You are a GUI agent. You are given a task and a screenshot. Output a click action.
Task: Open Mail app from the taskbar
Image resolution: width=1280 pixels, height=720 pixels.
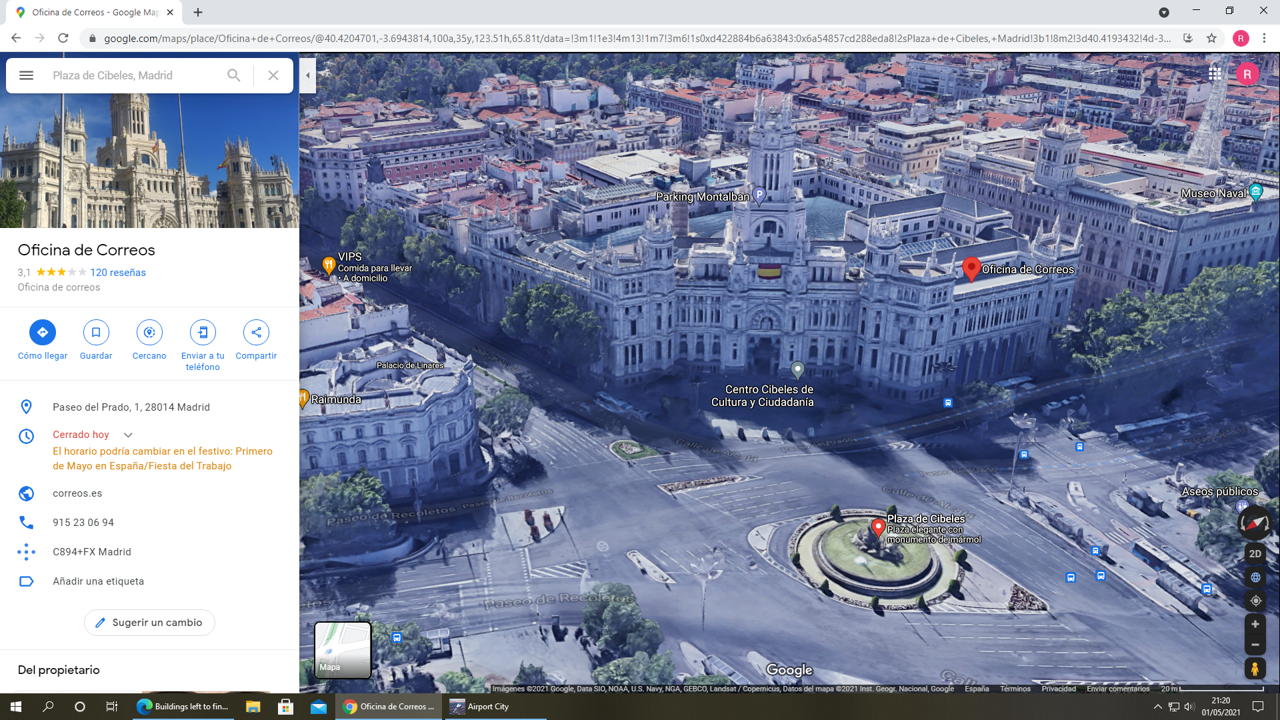[318, 706]
